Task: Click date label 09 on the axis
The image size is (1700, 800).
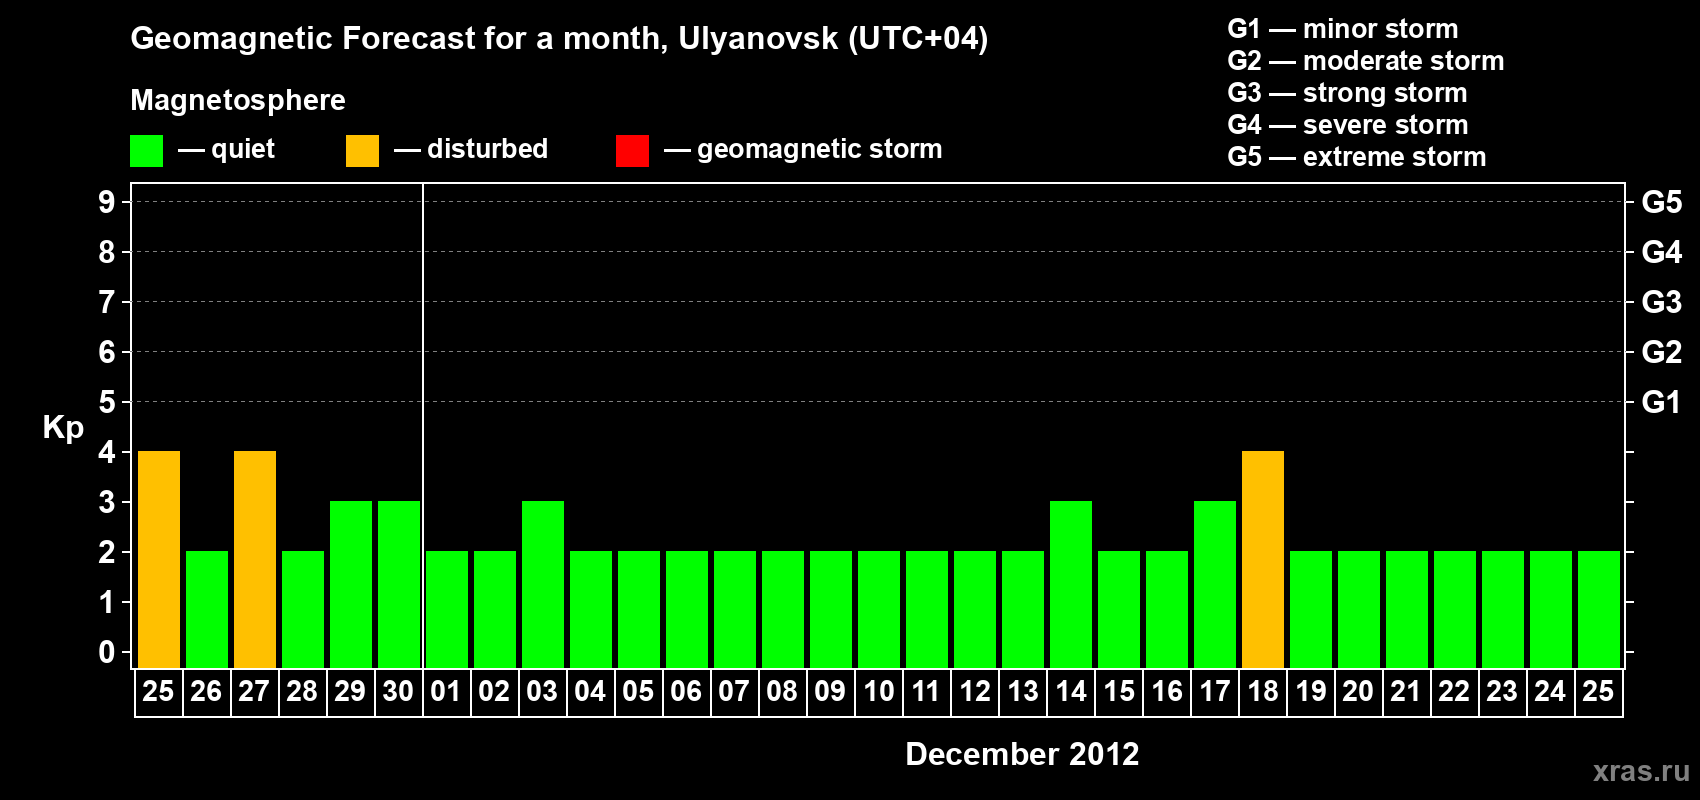Action: tap(830, 691)
